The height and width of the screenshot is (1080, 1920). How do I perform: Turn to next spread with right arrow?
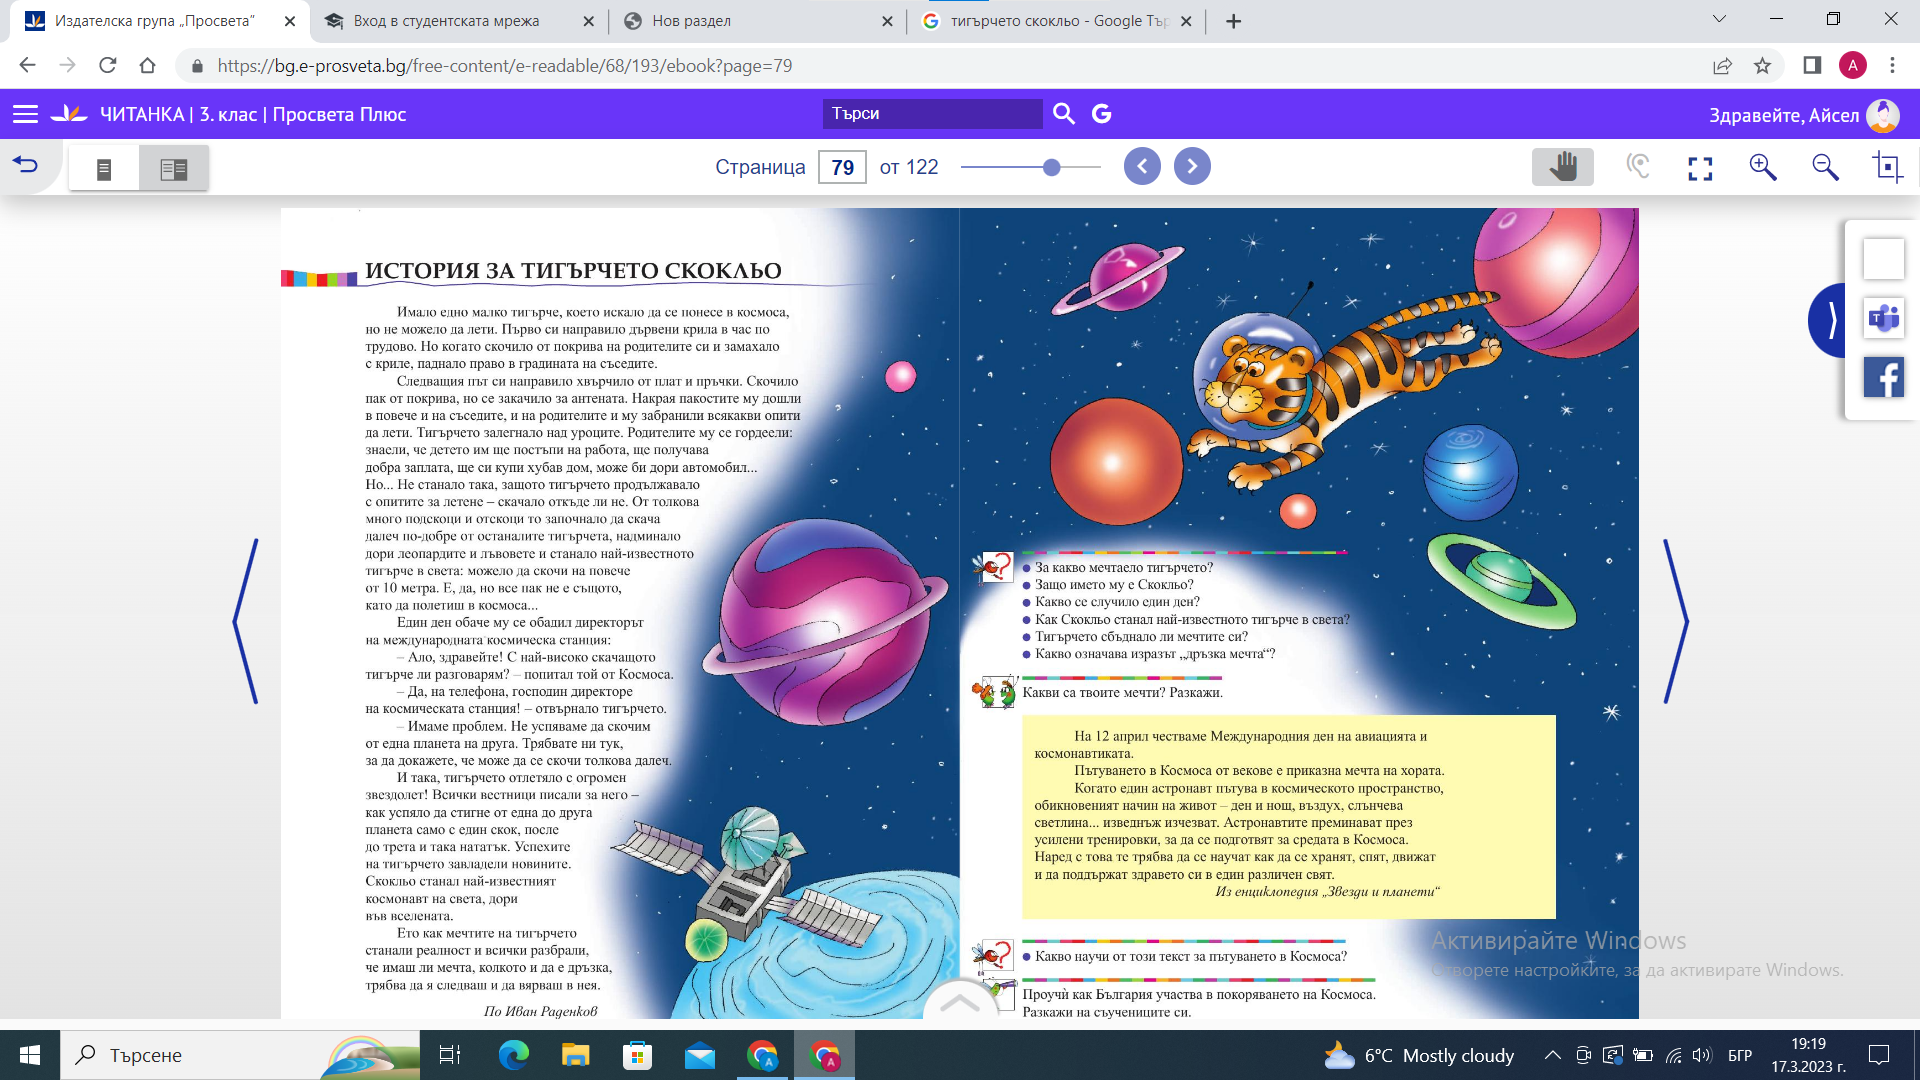tap(1676, 621)
